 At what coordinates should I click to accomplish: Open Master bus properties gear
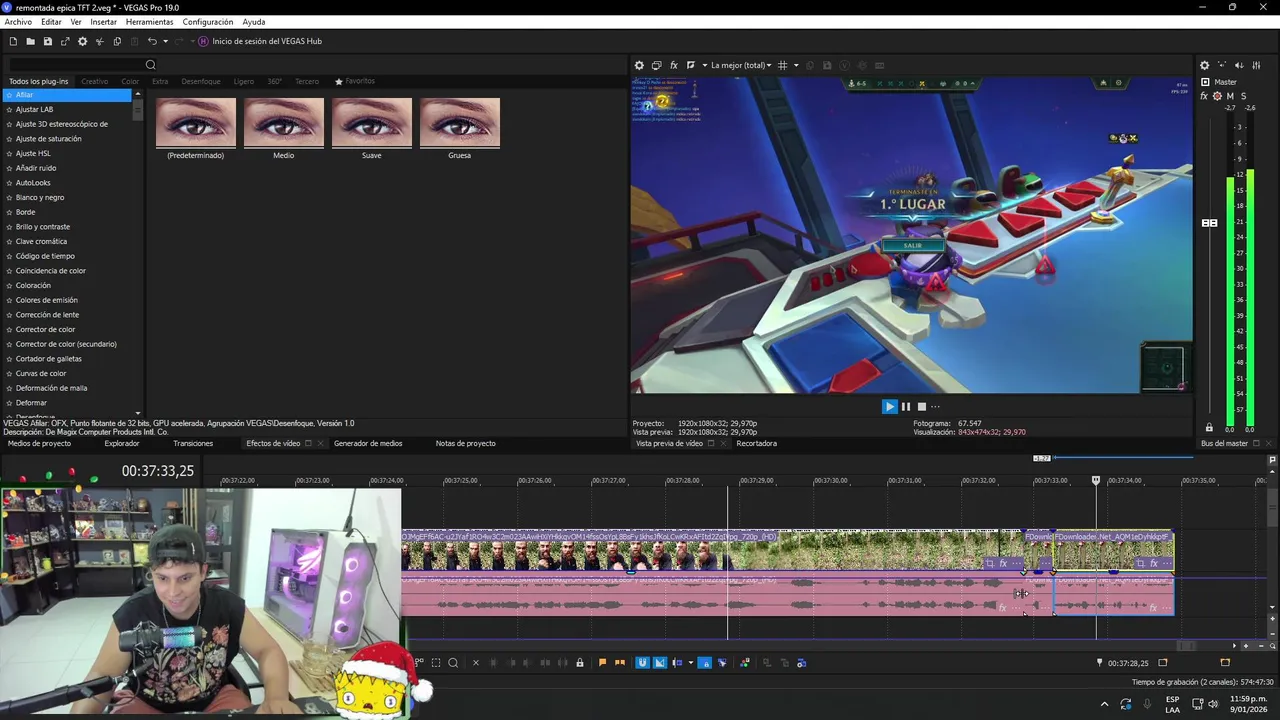1204,65
